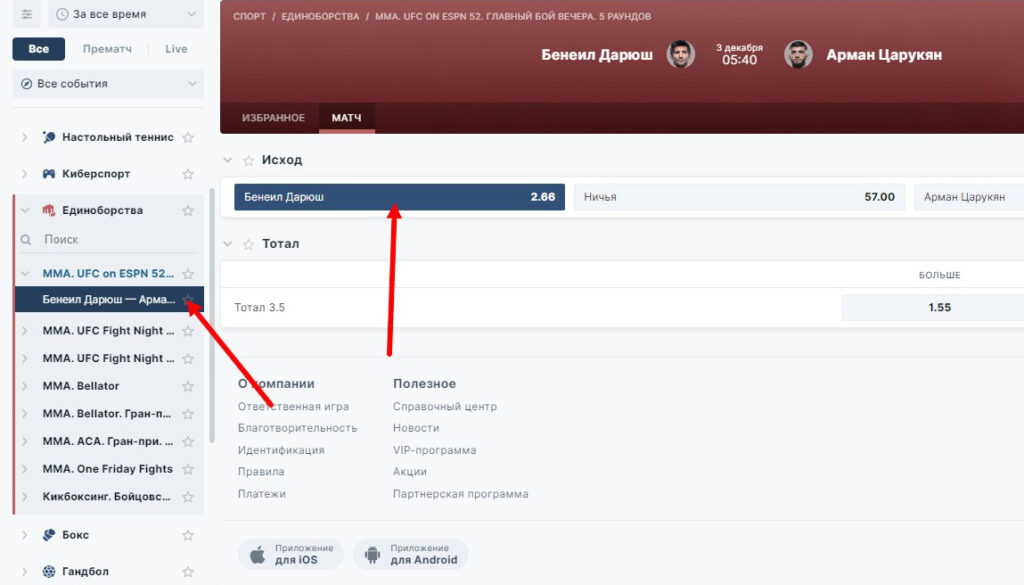Open 'MMA. One Friday Fights' league
Screen dimensions: 1024x585
click(108, 469)
